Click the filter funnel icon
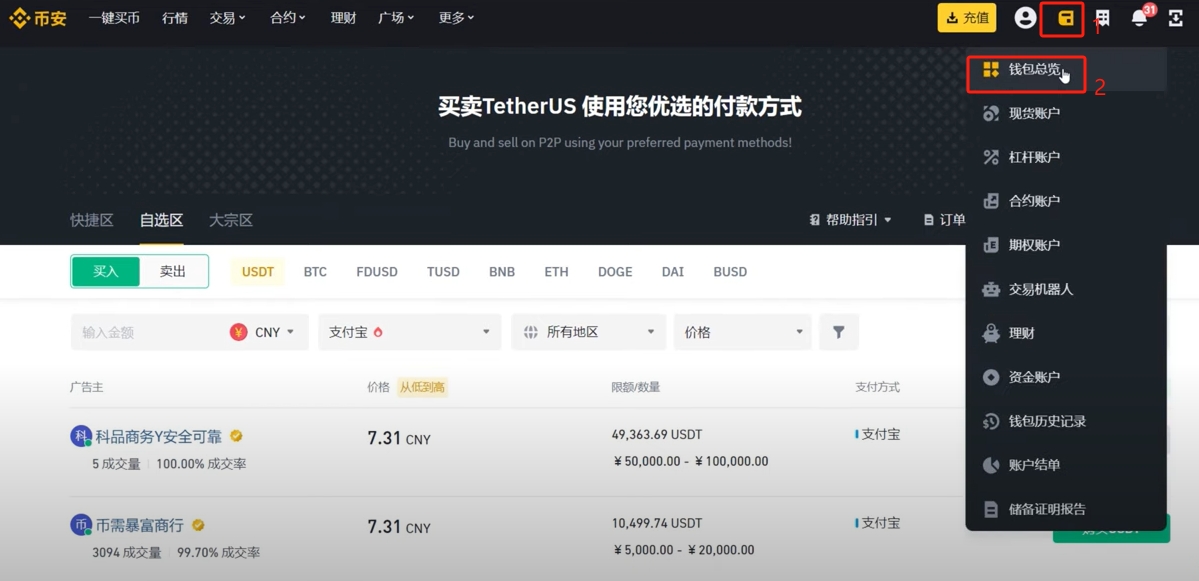Viewport: 1199px width, 581px height. 839,332
